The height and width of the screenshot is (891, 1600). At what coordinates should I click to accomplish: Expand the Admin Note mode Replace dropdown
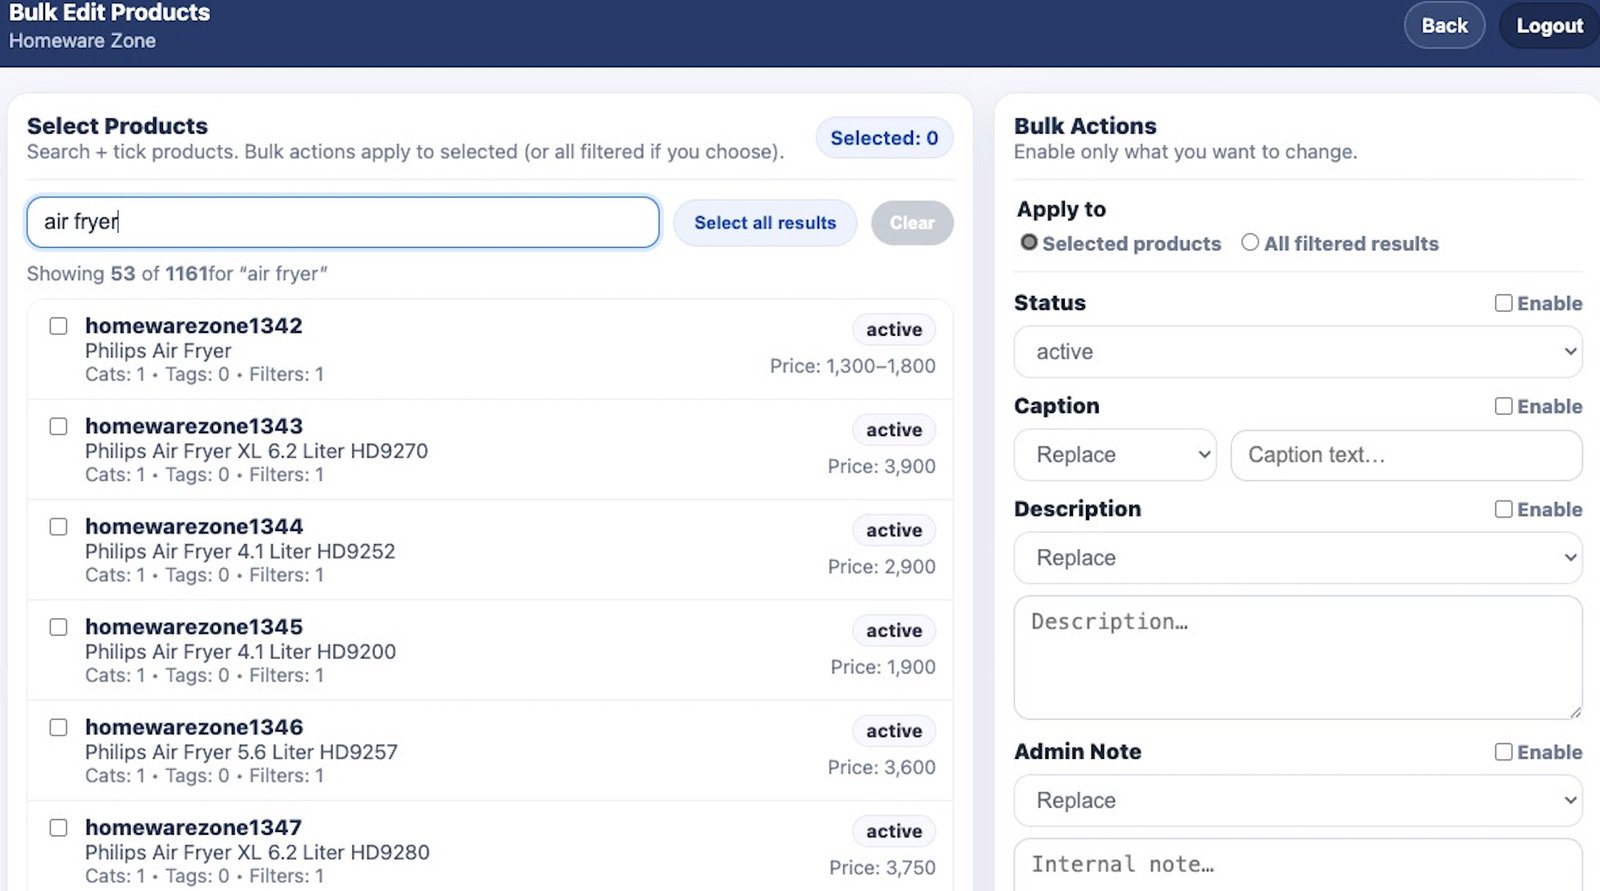click(1297, 801)
